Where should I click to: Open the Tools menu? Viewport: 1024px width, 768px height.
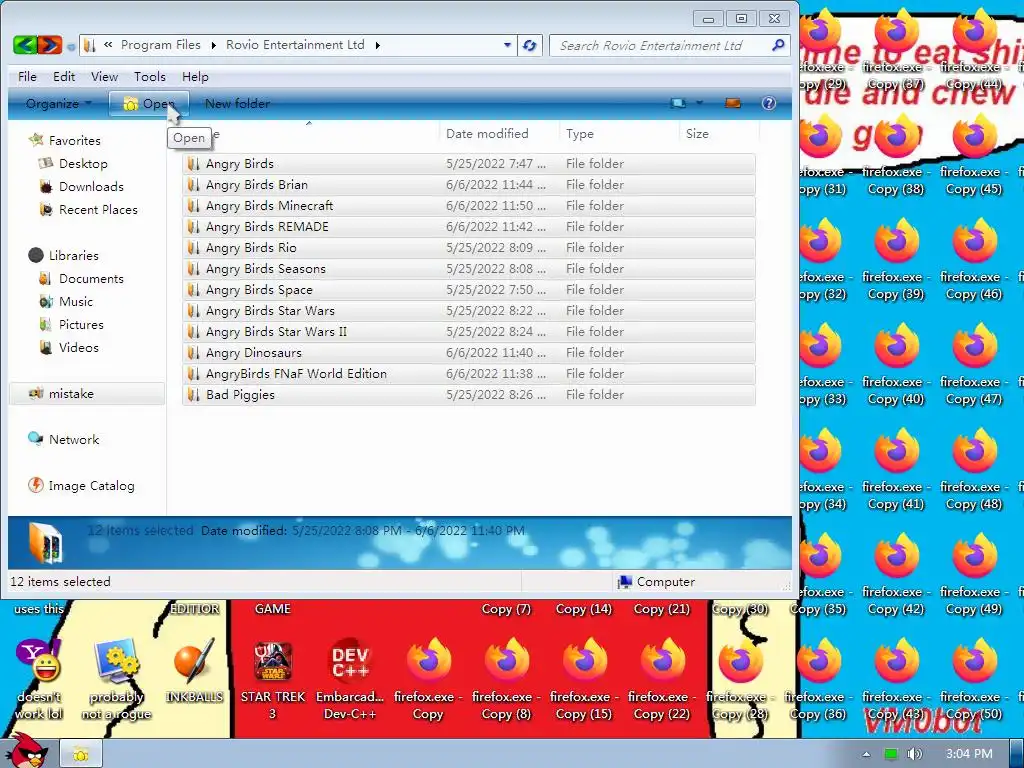[150, 76]
